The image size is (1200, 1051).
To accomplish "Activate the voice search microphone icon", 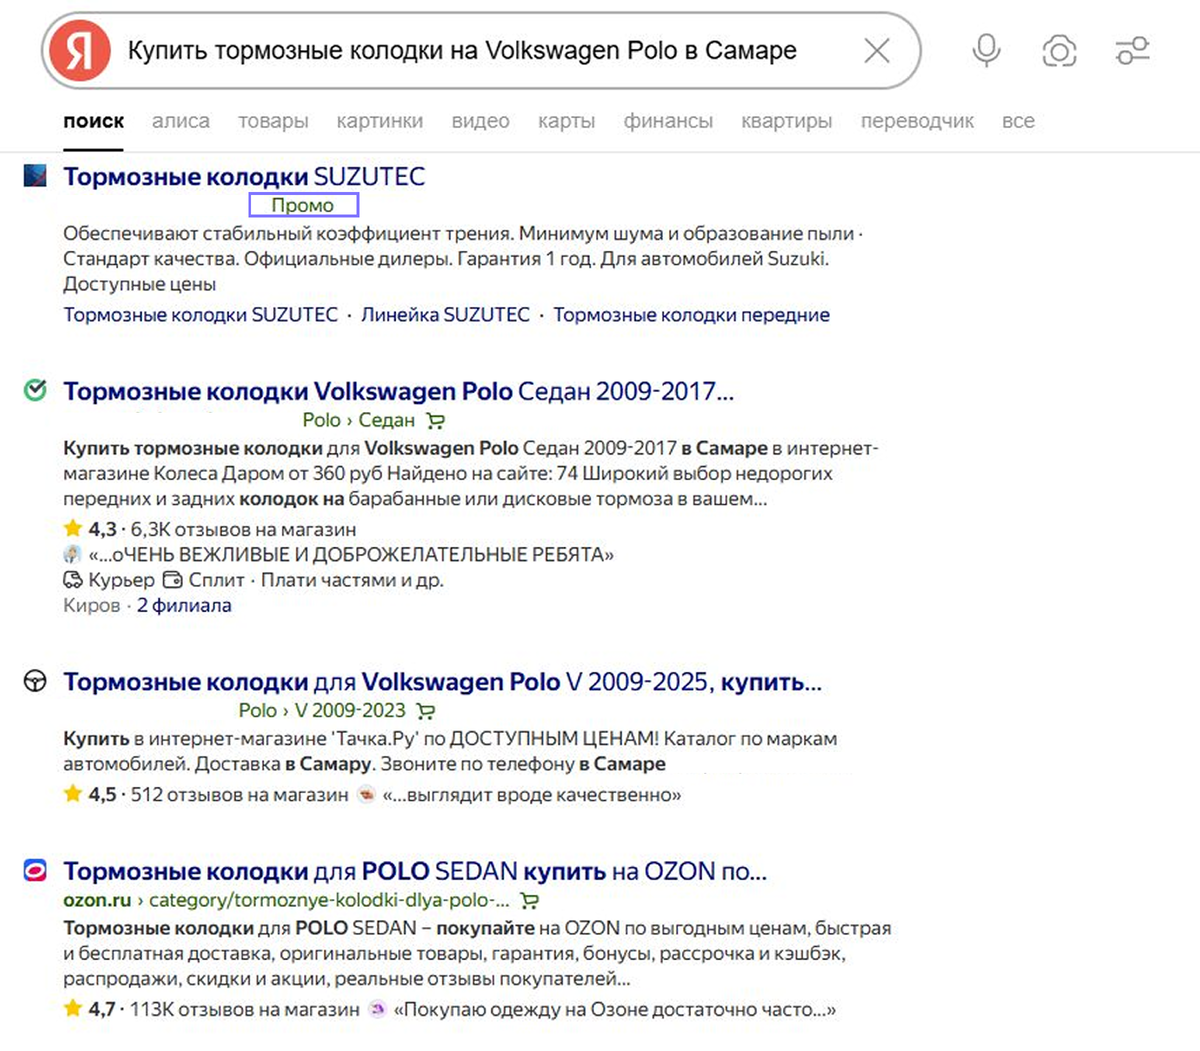I will 984,50.
